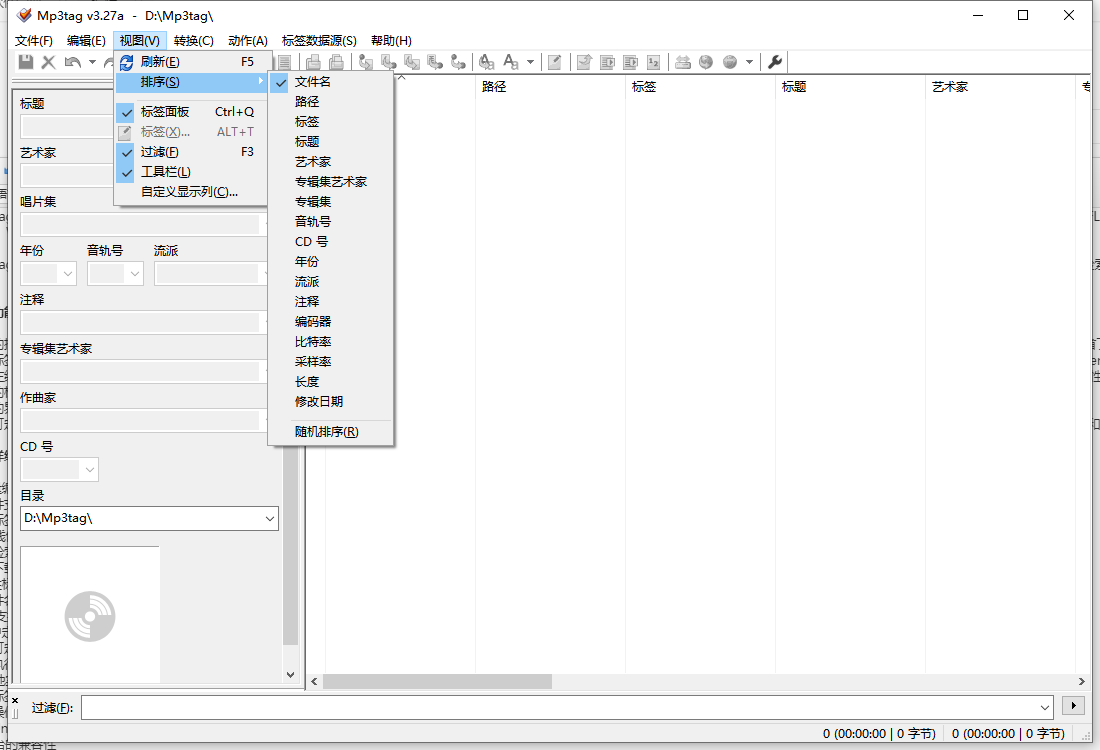Screen dimensions: 1100x750
Task: Open the Actions icon in toolbar
Action: click(487, 62)
